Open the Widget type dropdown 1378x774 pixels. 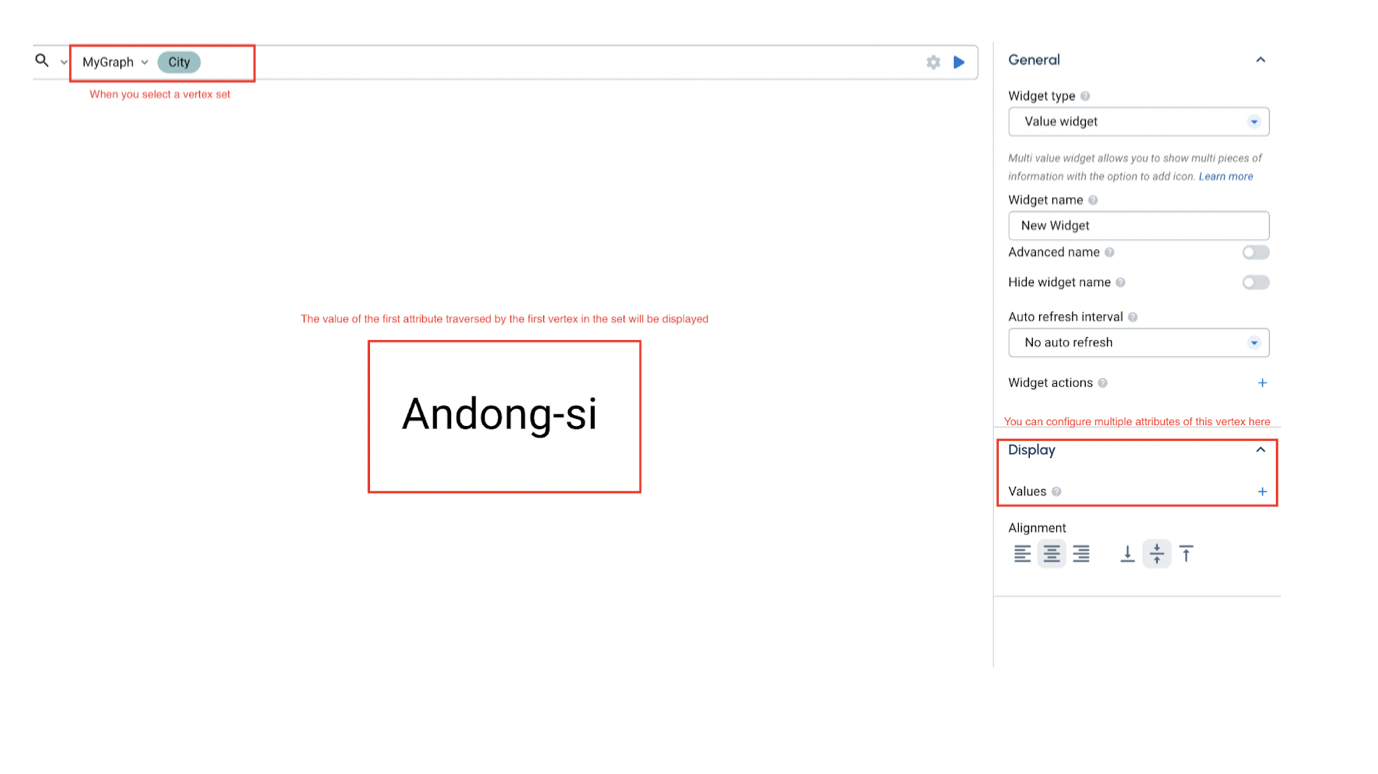tap(1138, 122)
